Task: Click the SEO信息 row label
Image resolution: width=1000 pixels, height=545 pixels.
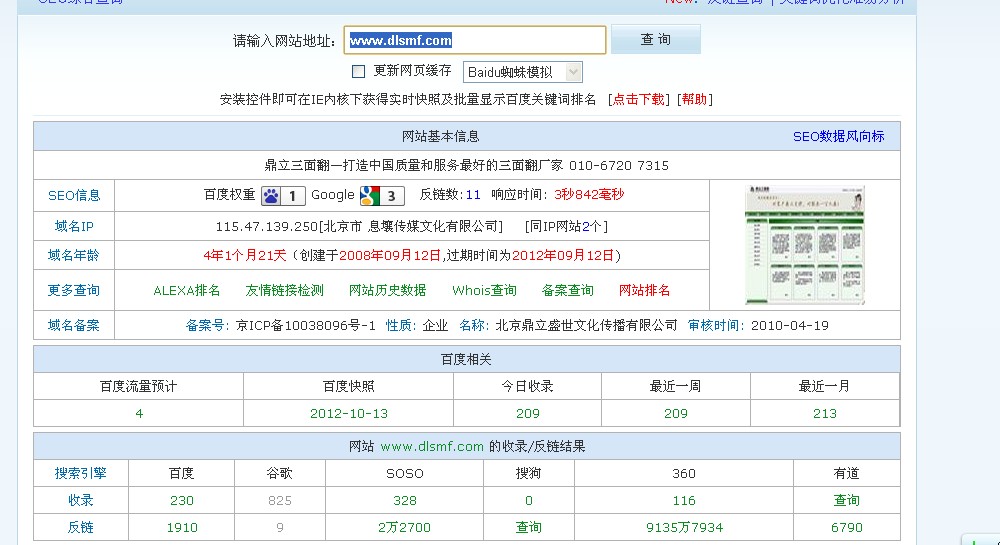Action: click(x=74, y=196)
